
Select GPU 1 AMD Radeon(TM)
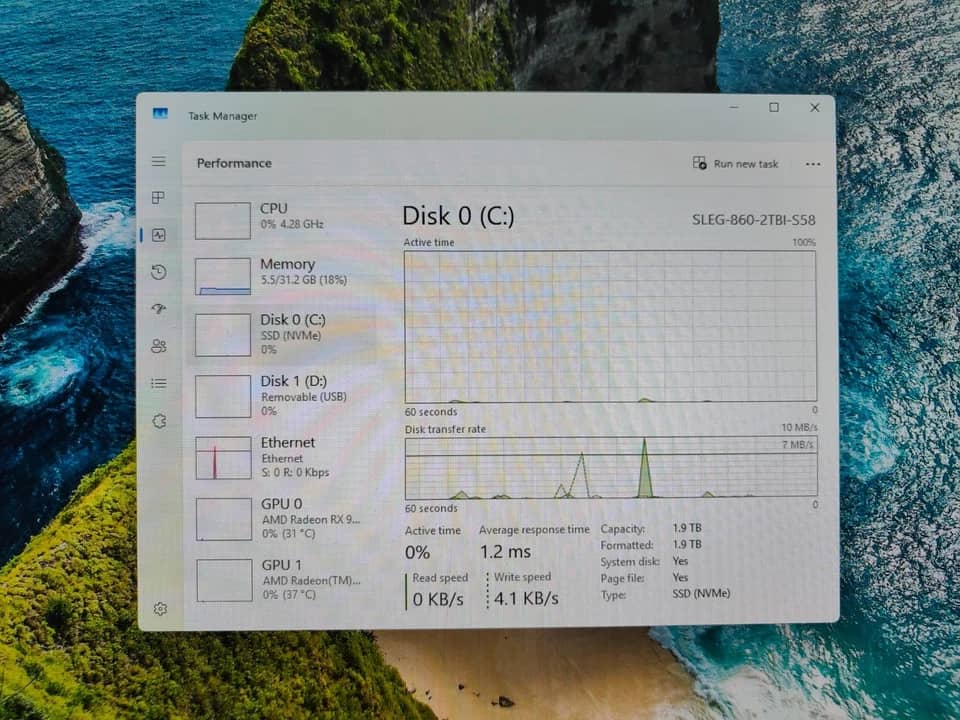click(283, 579)
